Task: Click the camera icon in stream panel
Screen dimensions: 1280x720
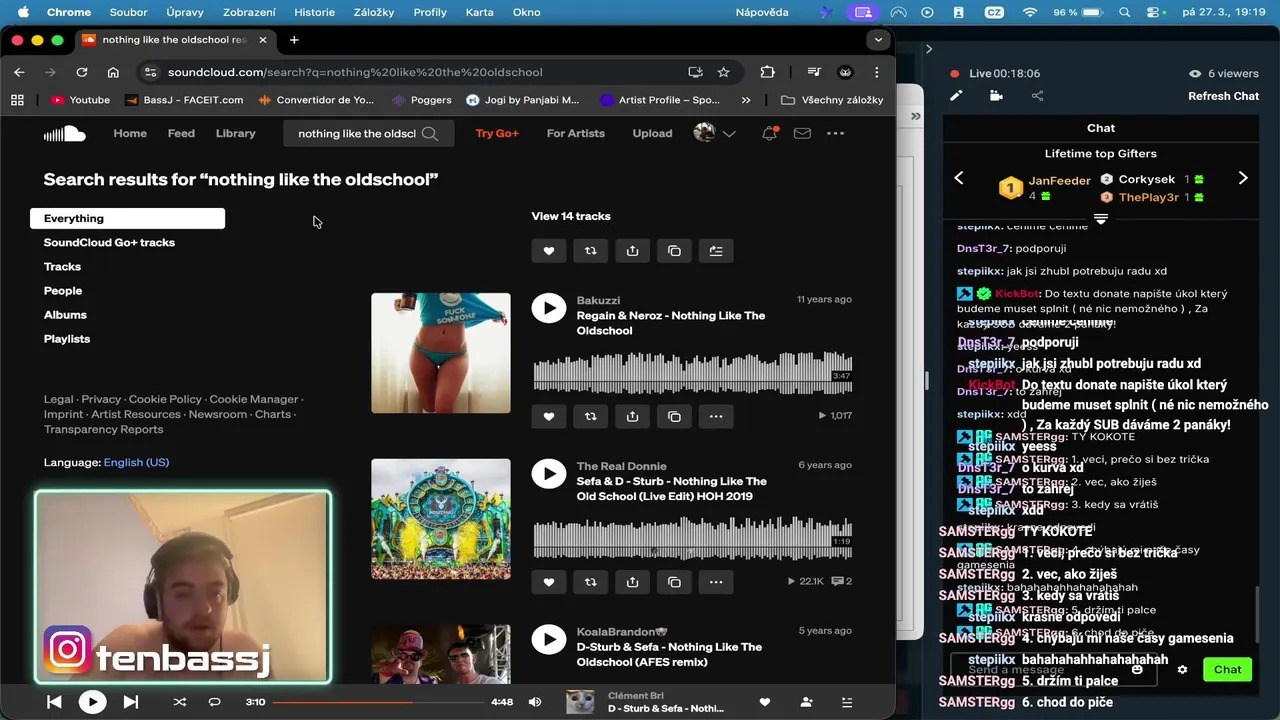Action: point(996,96)
